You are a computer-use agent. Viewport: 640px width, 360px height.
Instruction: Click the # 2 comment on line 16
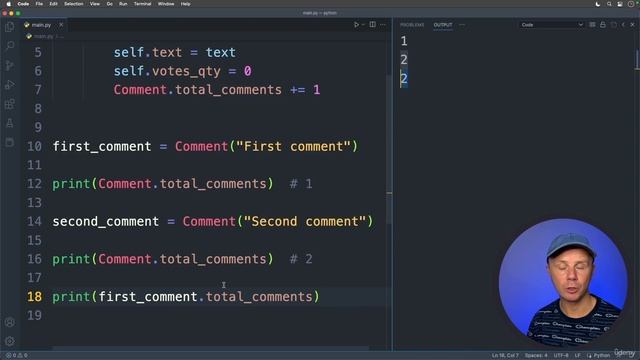click(301, 259)
